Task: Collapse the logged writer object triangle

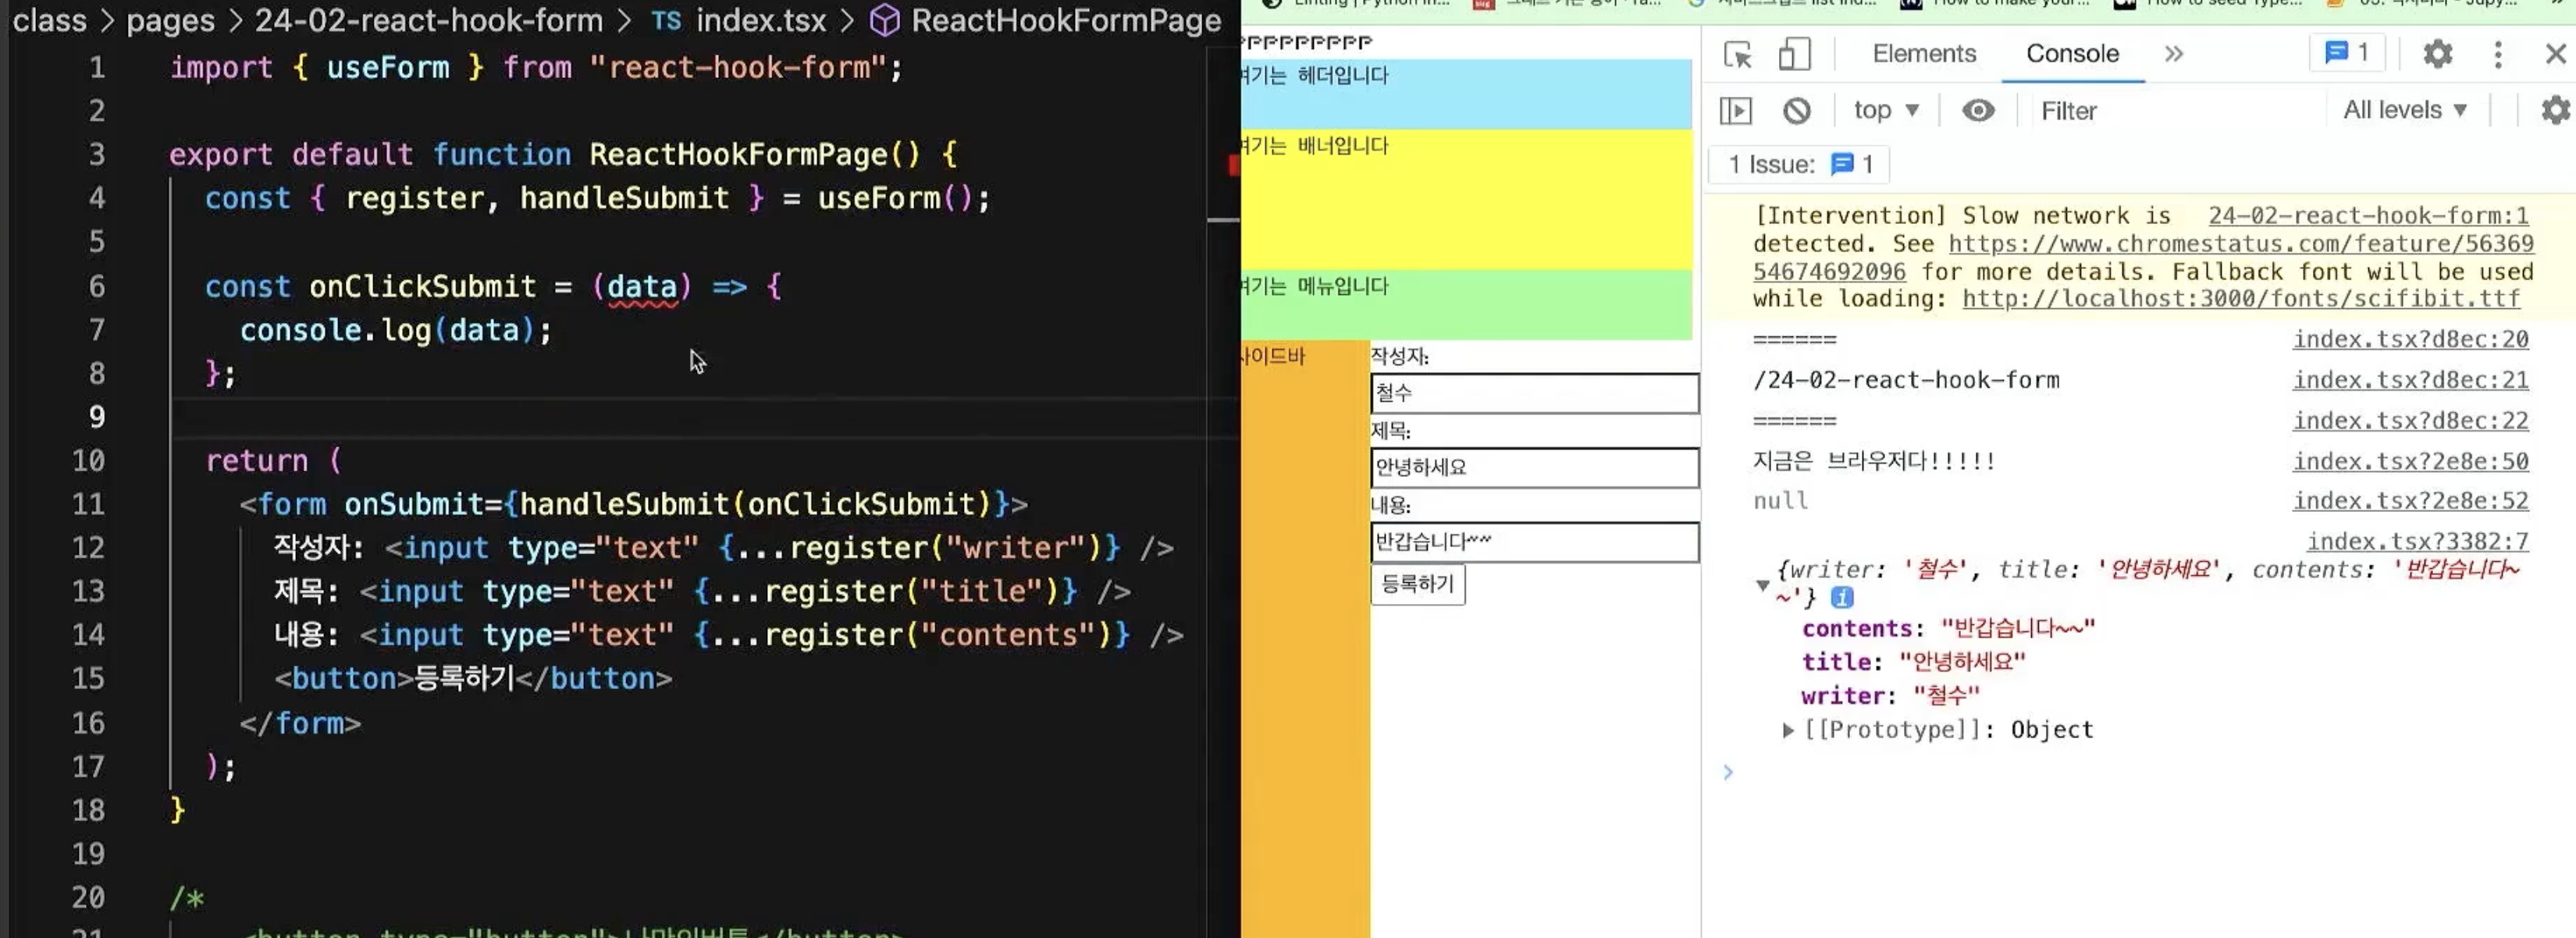Action: pyautogui.click(x=1762, y=585)
